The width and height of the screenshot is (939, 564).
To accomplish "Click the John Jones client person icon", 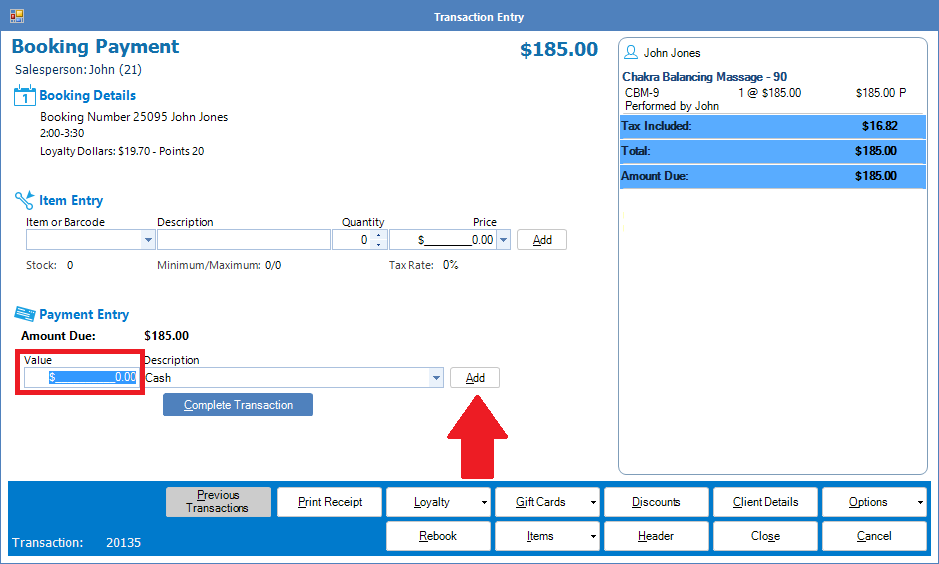I will click(x=631, y=53).
